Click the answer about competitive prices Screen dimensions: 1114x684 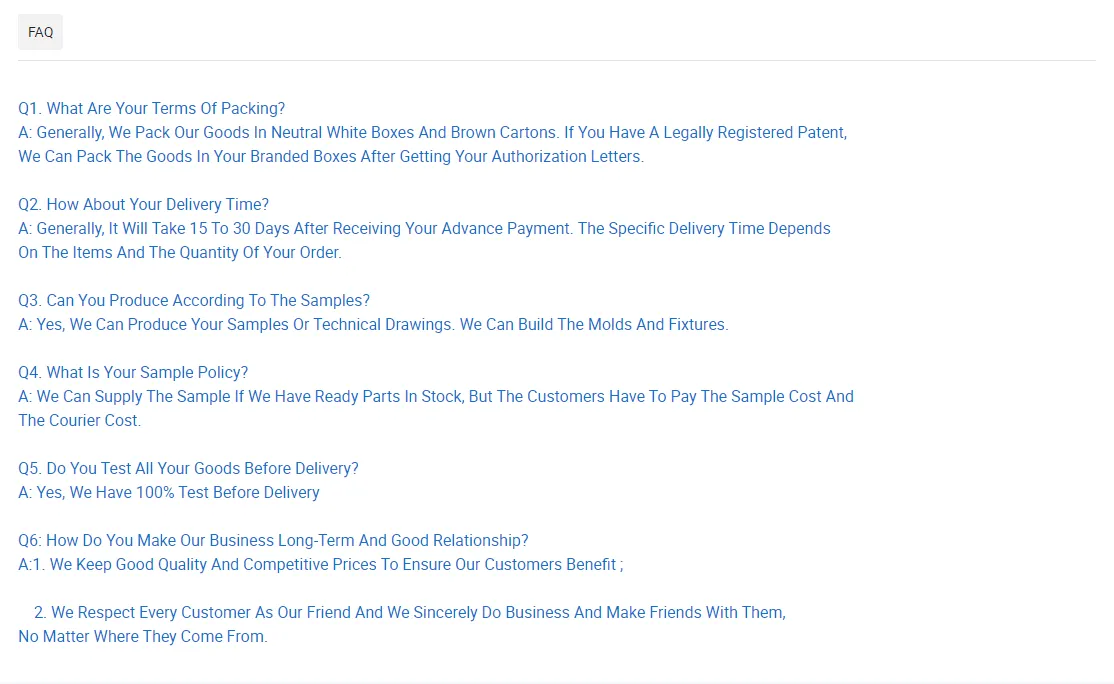[320, 564]
